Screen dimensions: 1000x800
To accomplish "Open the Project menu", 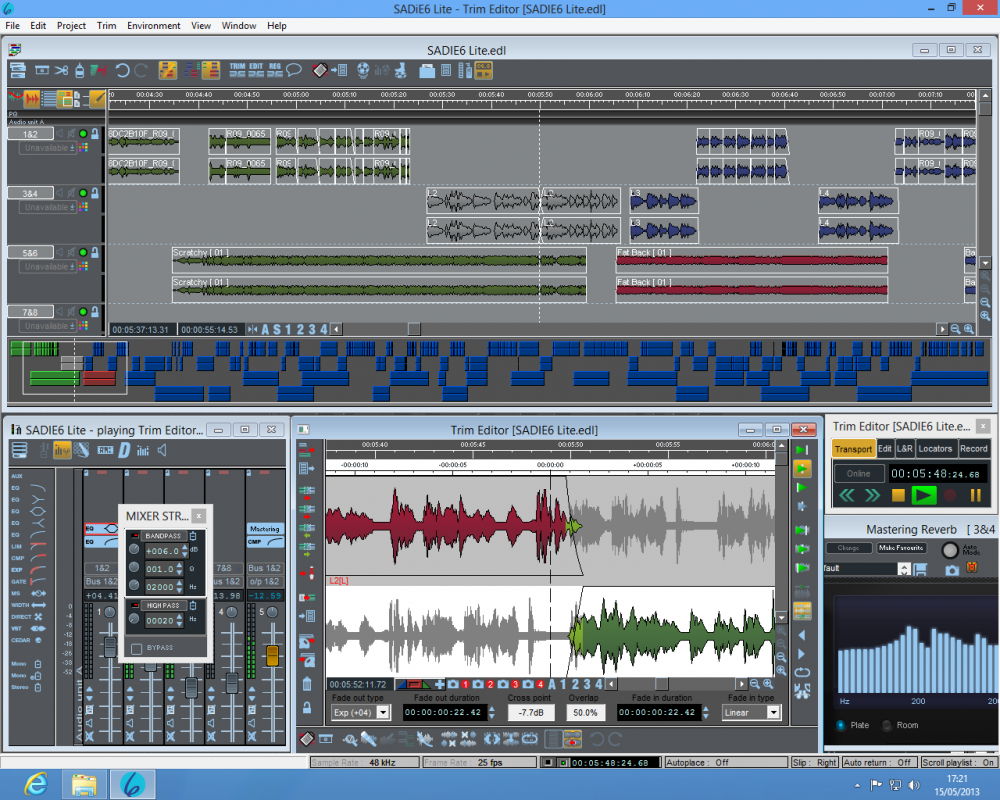I will click(x=71, y=26).
